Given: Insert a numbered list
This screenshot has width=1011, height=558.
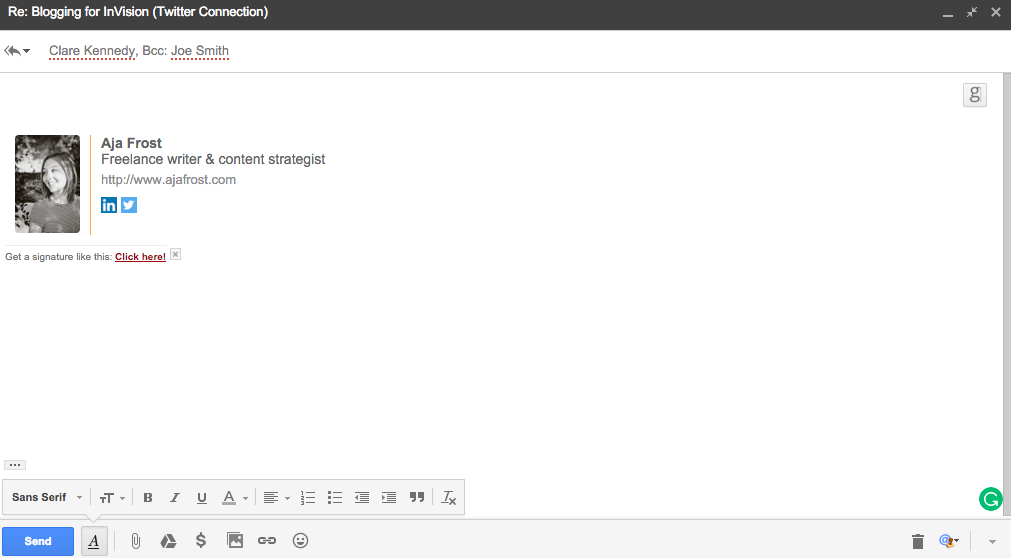Looking at the screenshot, I should point(308,497).
